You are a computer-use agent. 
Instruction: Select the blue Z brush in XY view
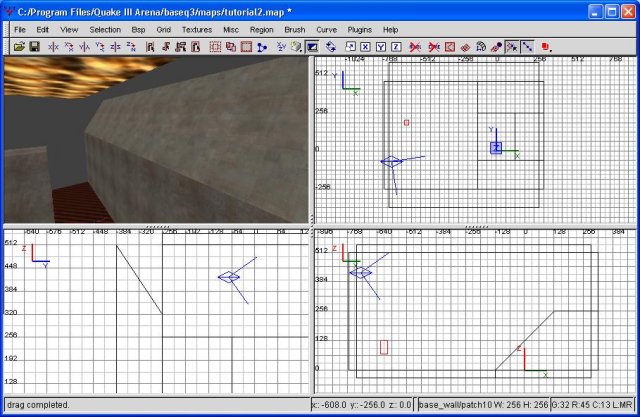tap(496, 148)
